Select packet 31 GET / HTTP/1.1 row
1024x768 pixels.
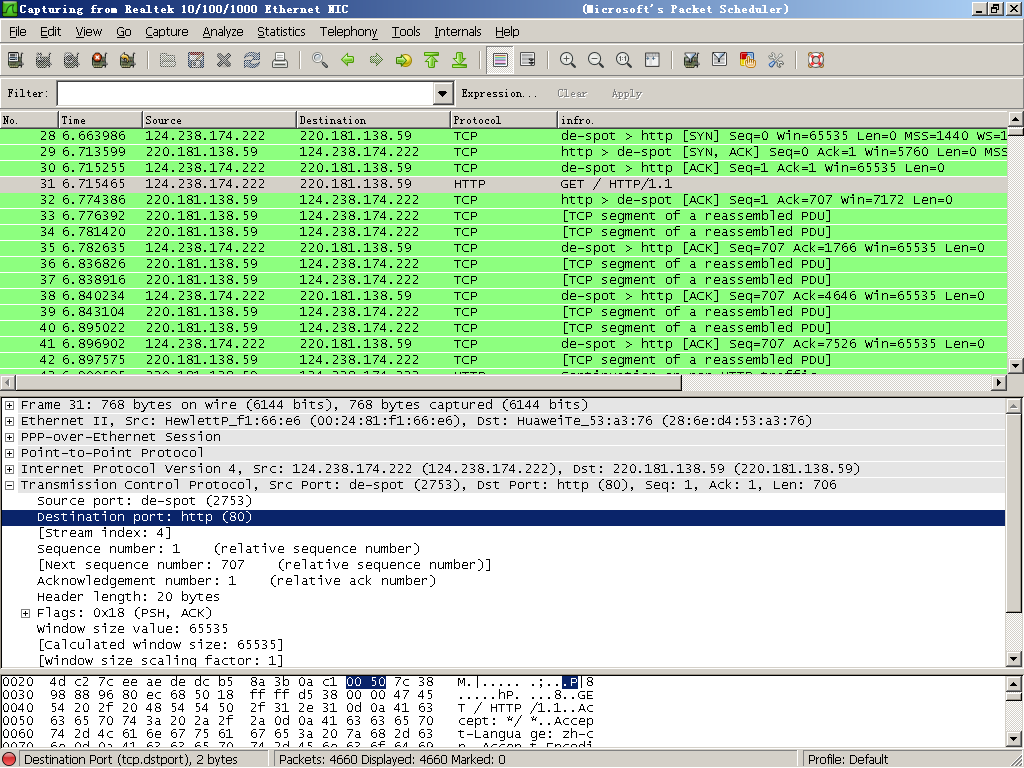(x=504, y=184)
